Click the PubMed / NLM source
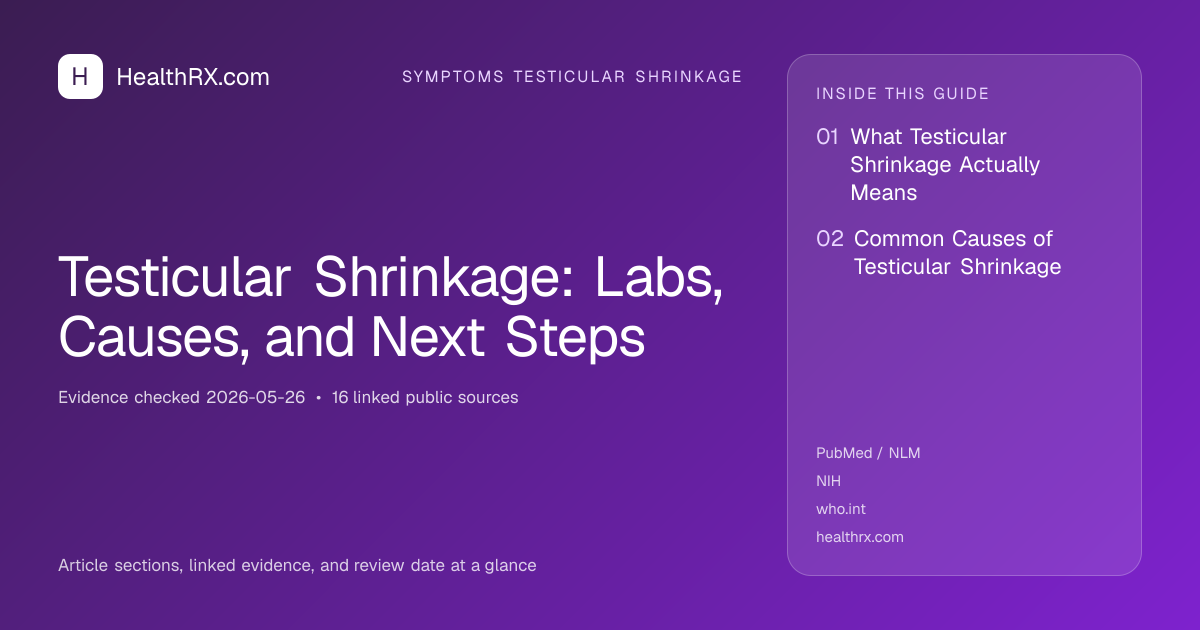Screen dimensions: 1200x630 [868, 453]
